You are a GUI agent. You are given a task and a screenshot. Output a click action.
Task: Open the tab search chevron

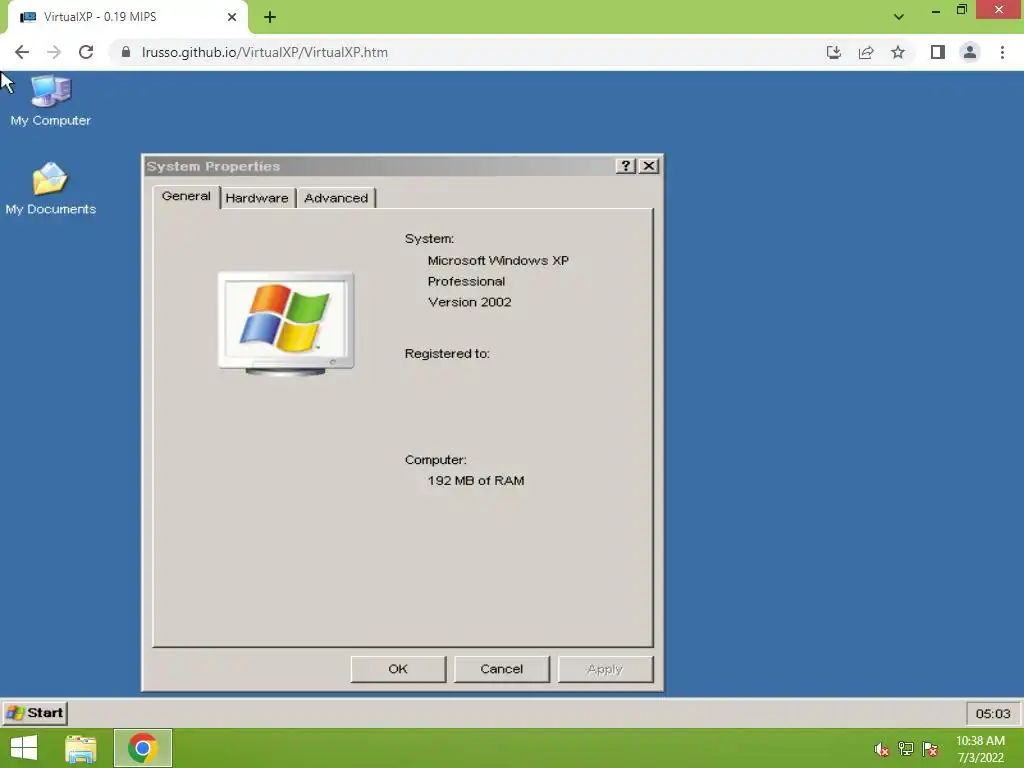pos(899,17)
